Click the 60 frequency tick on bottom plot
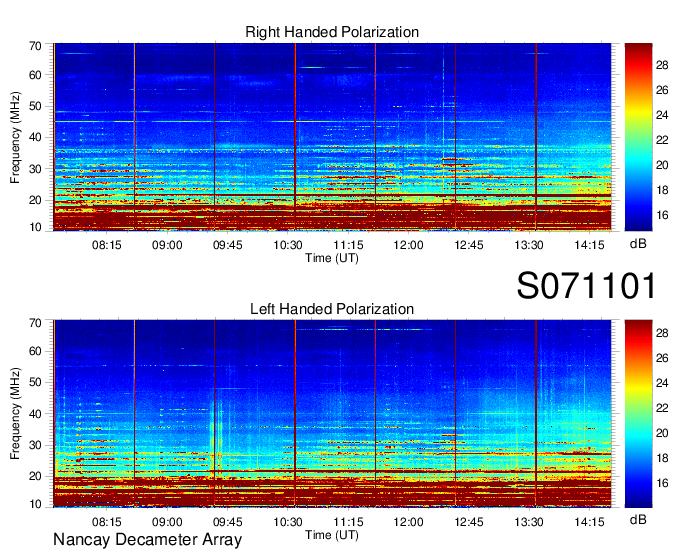This screenshot has height=552, width=680. point(35,351)
